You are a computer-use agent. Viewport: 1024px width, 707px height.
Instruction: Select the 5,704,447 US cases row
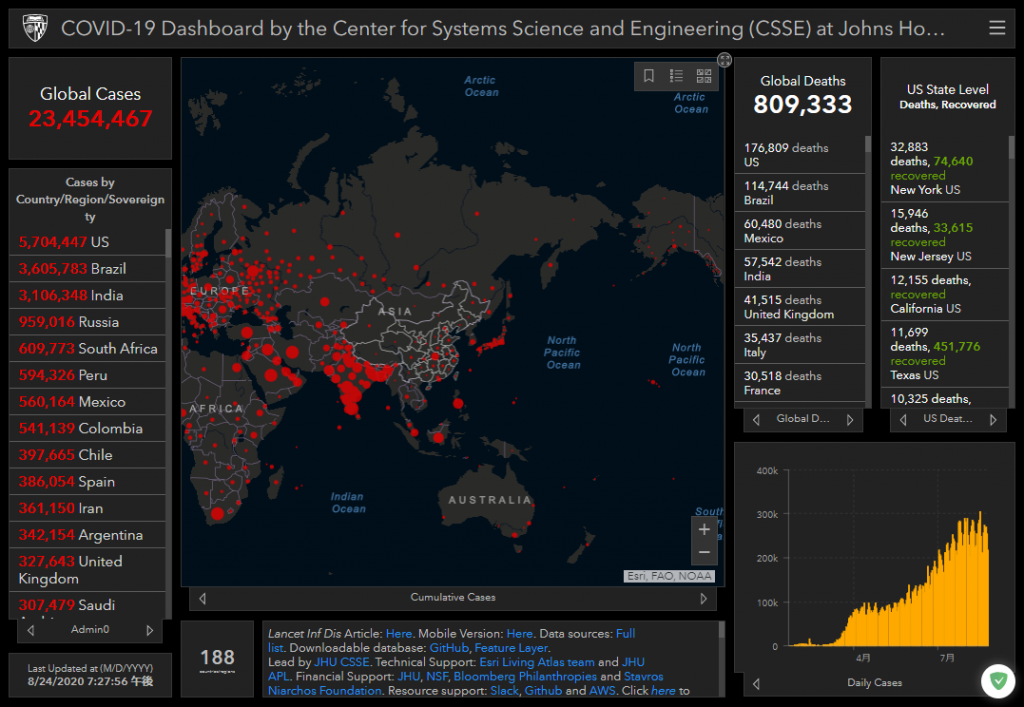pos(88,242)
